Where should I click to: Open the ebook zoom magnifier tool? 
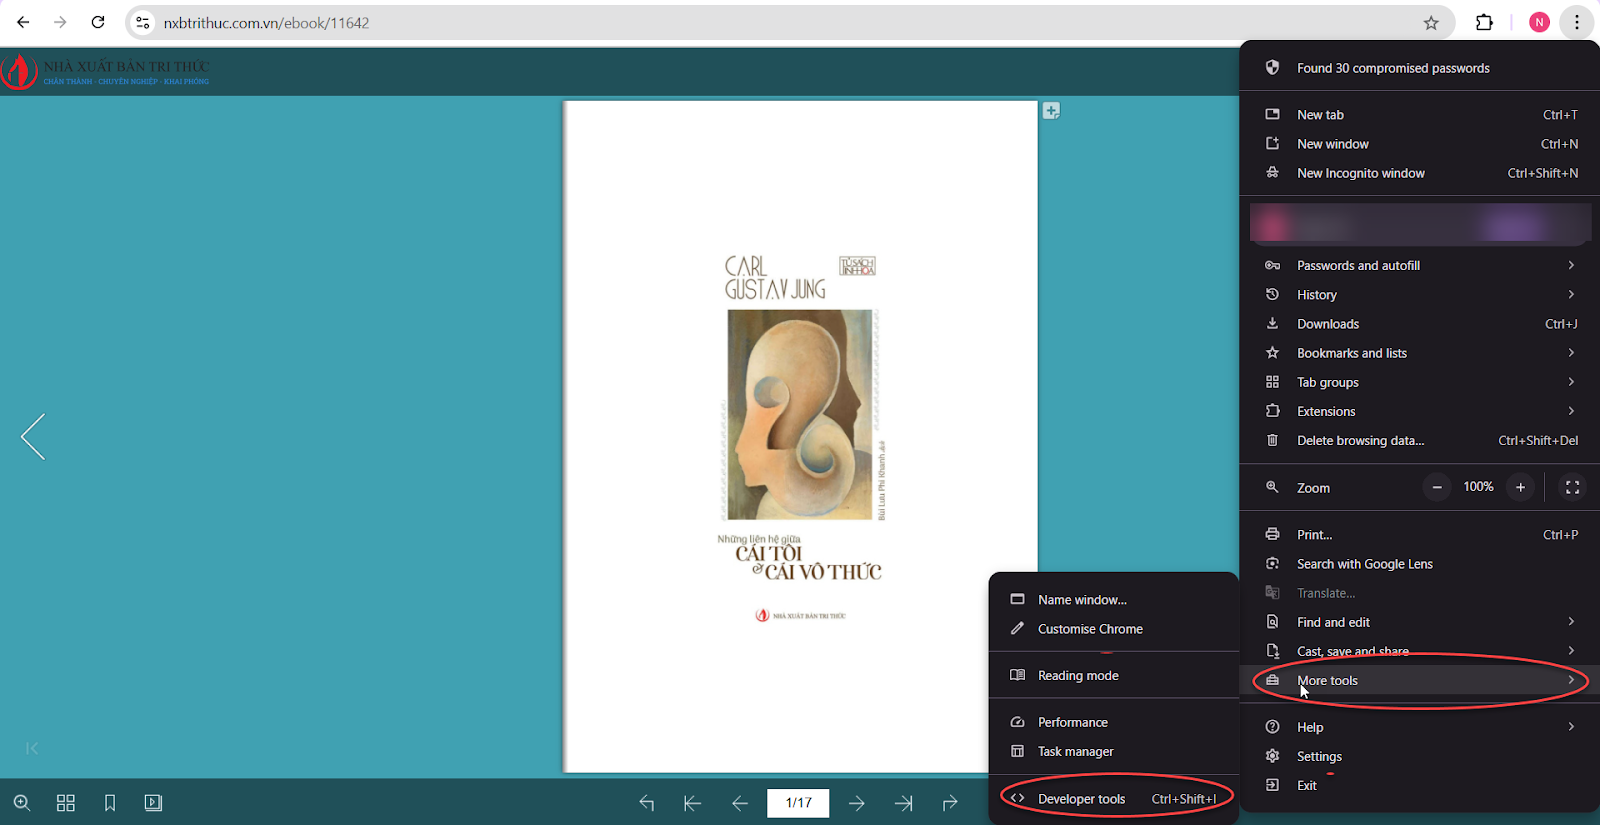[x=22, y=803]
